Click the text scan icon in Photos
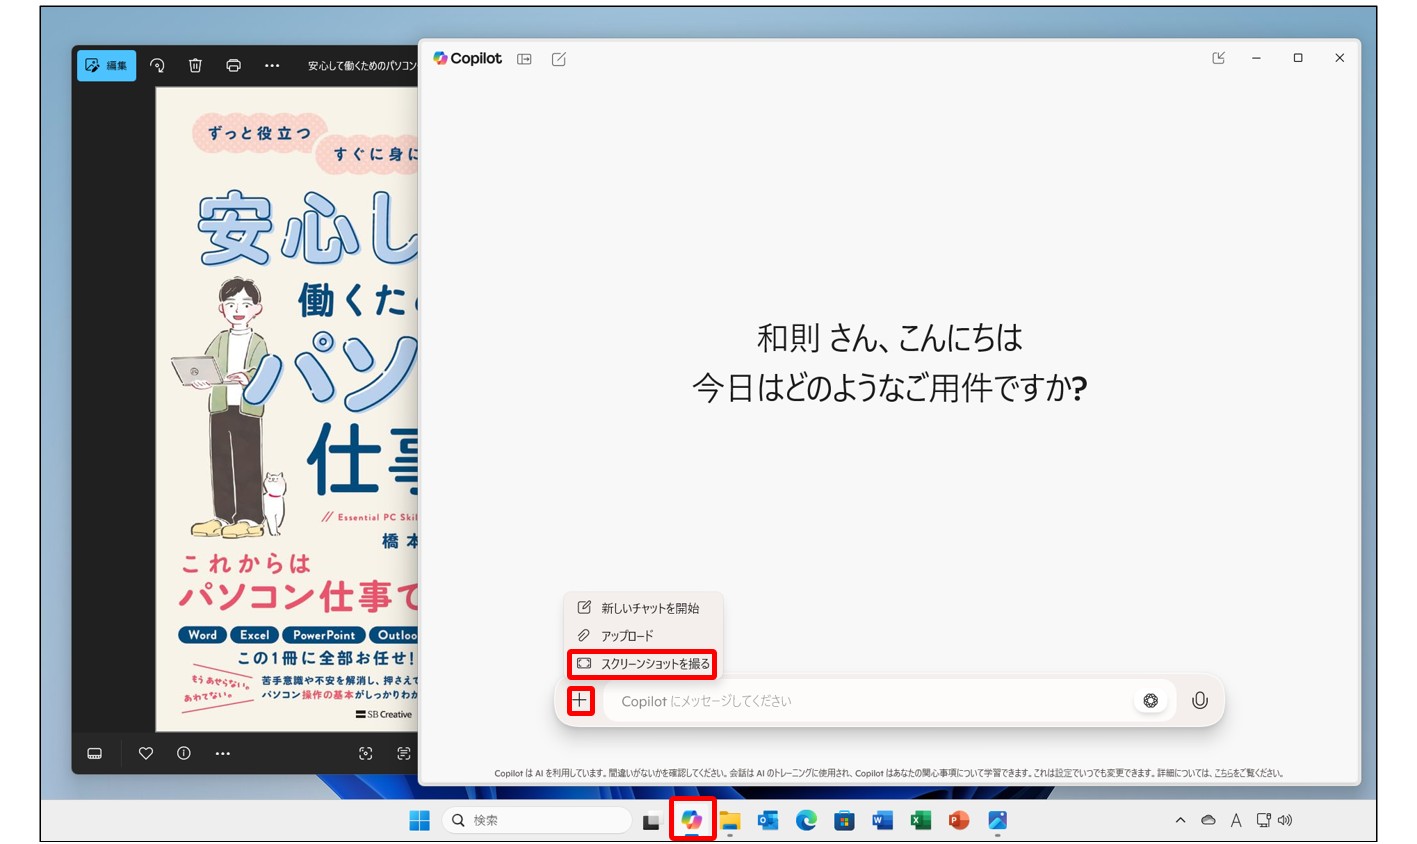The height and width of the screenshot is (844, 1417). 403,753
